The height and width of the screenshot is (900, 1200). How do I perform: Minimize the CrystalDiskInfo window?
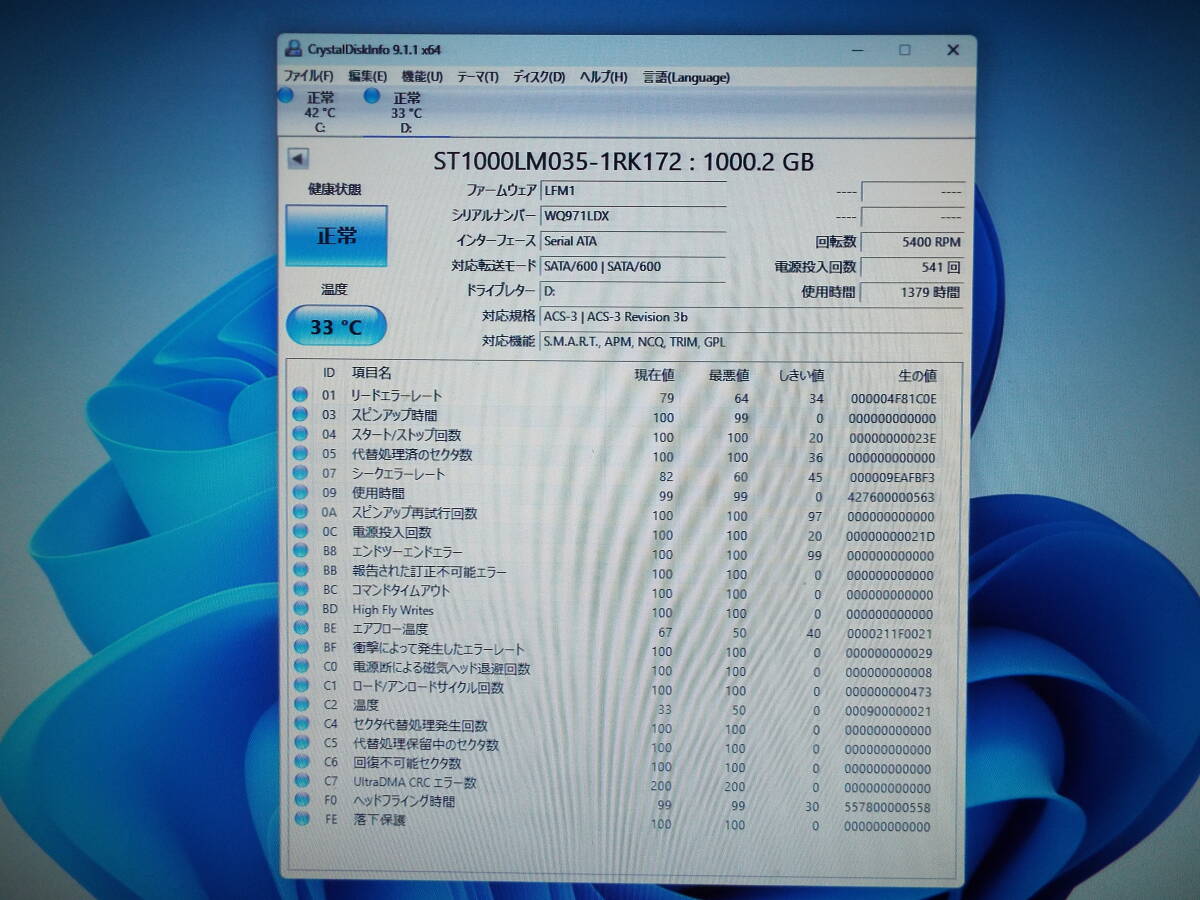tap(856, 49)
